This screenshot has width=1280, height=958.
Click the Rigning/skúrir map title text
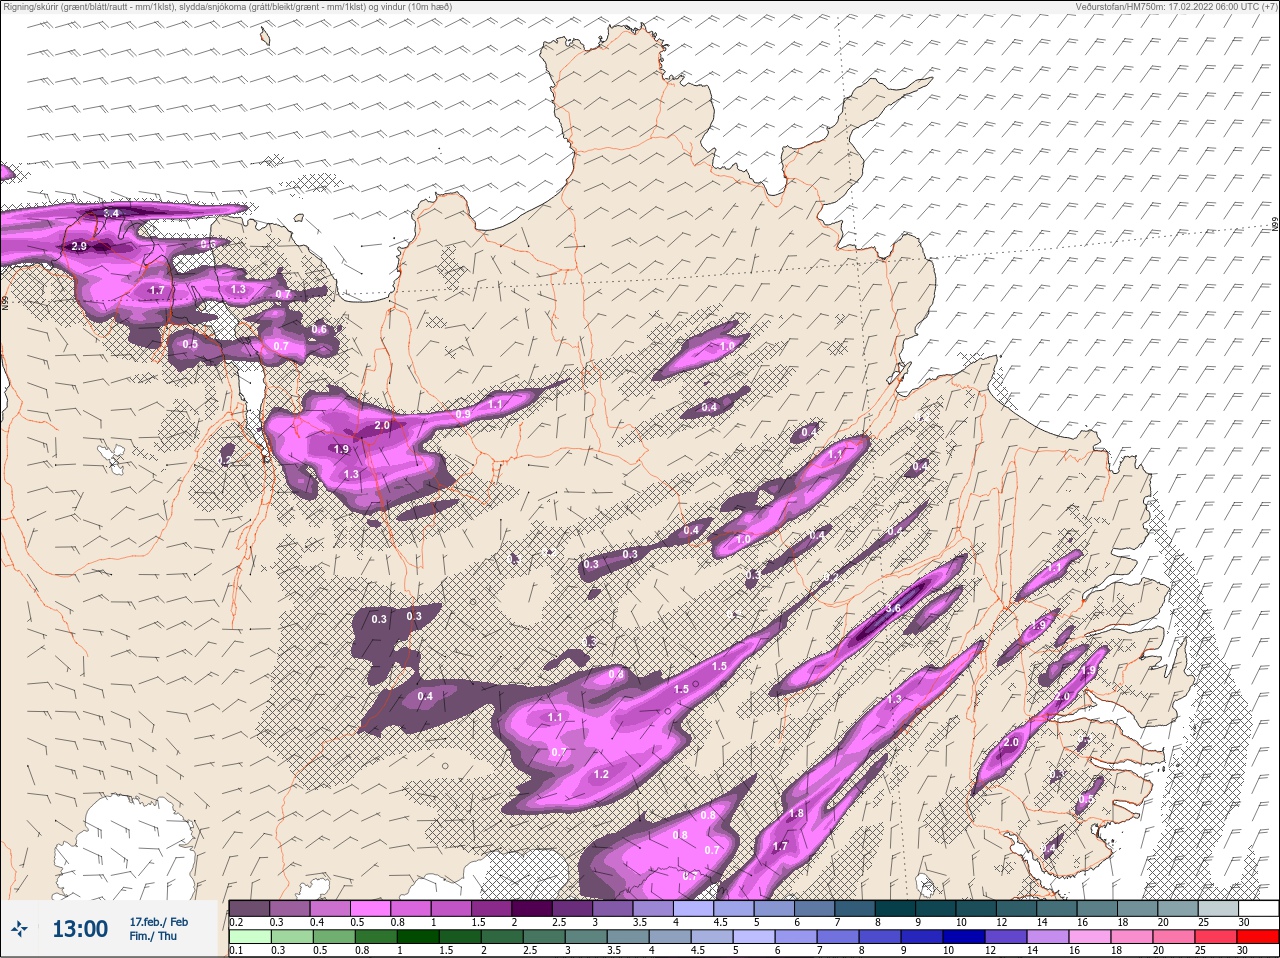(226, 7)
